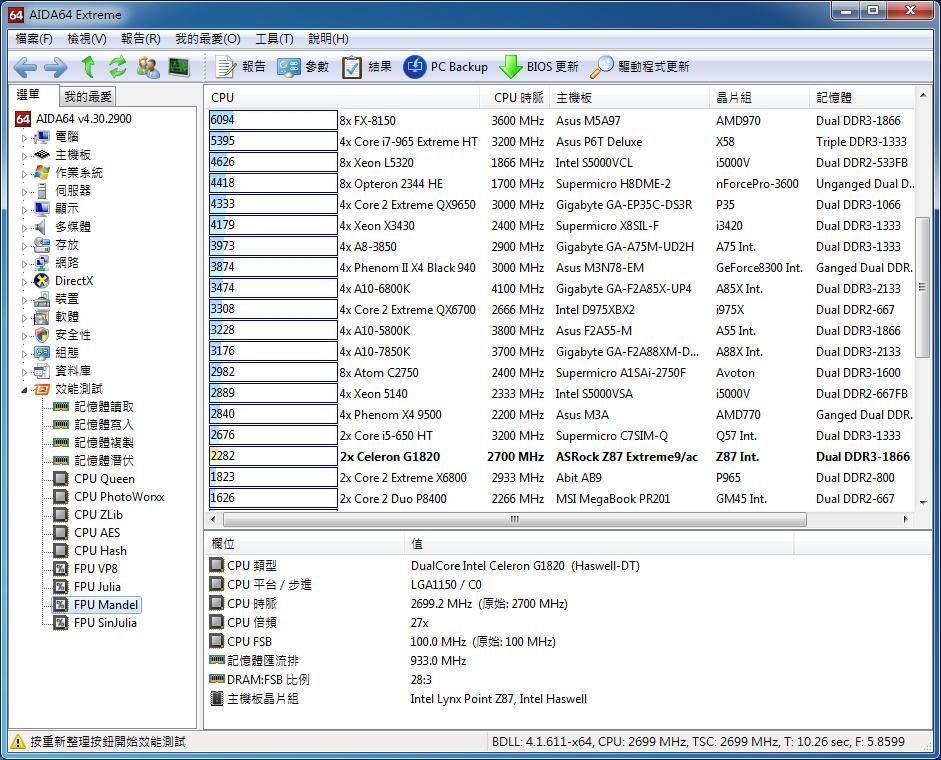Expand the 安全性 tree node

[x=24, y=336]
